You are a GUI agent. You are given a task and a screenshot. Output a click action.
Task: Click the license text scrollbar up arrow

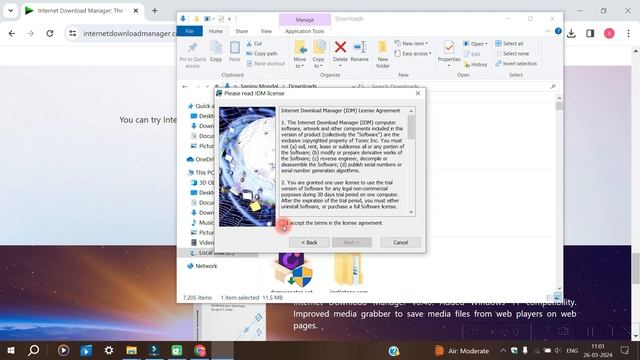pyautogui.click(x=411, y=111)
